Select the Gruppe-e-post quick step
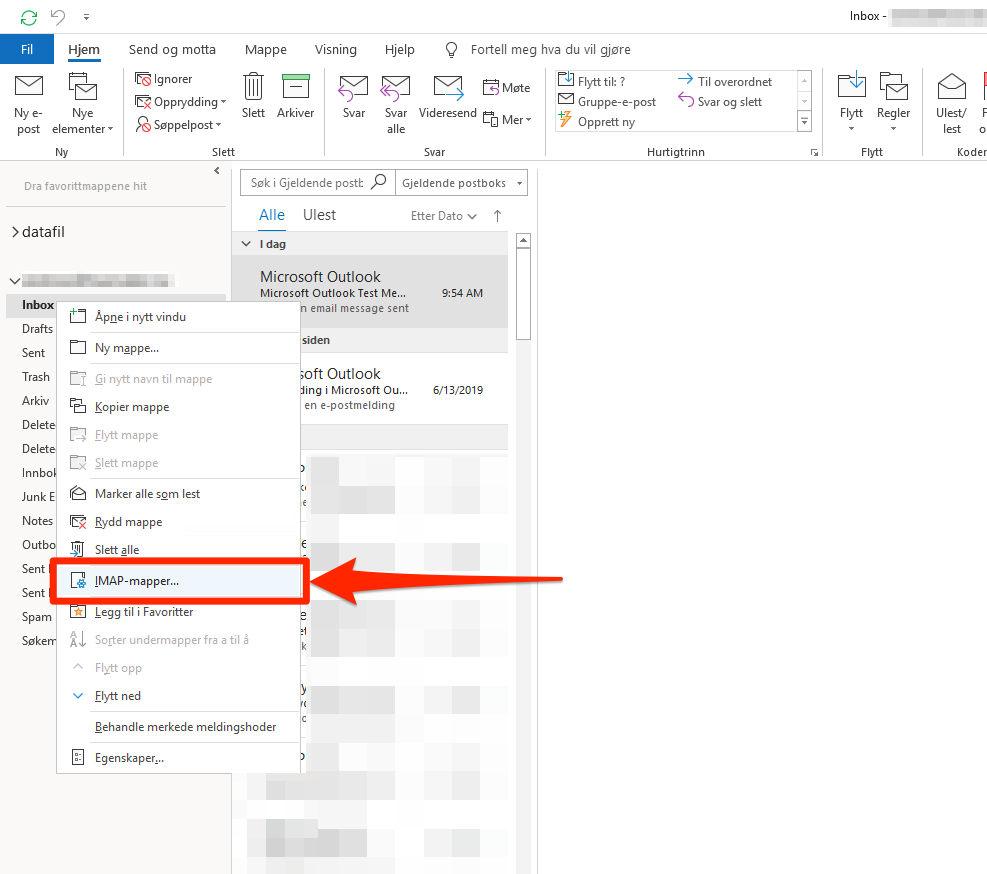The image size is (987, 874). [x=607, y=101]
